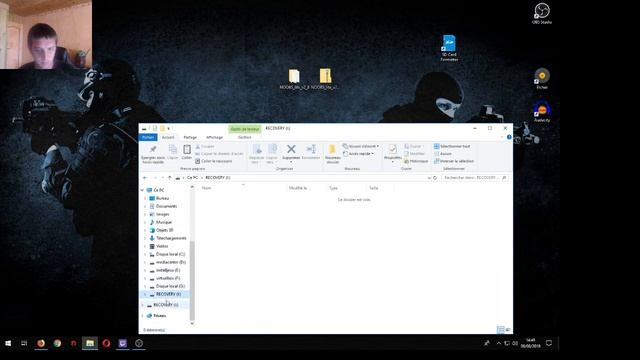The height and width of the screenshot is (360, 640).
Task: Open the Nouvel élément dropdown
Action: point(361,146)
